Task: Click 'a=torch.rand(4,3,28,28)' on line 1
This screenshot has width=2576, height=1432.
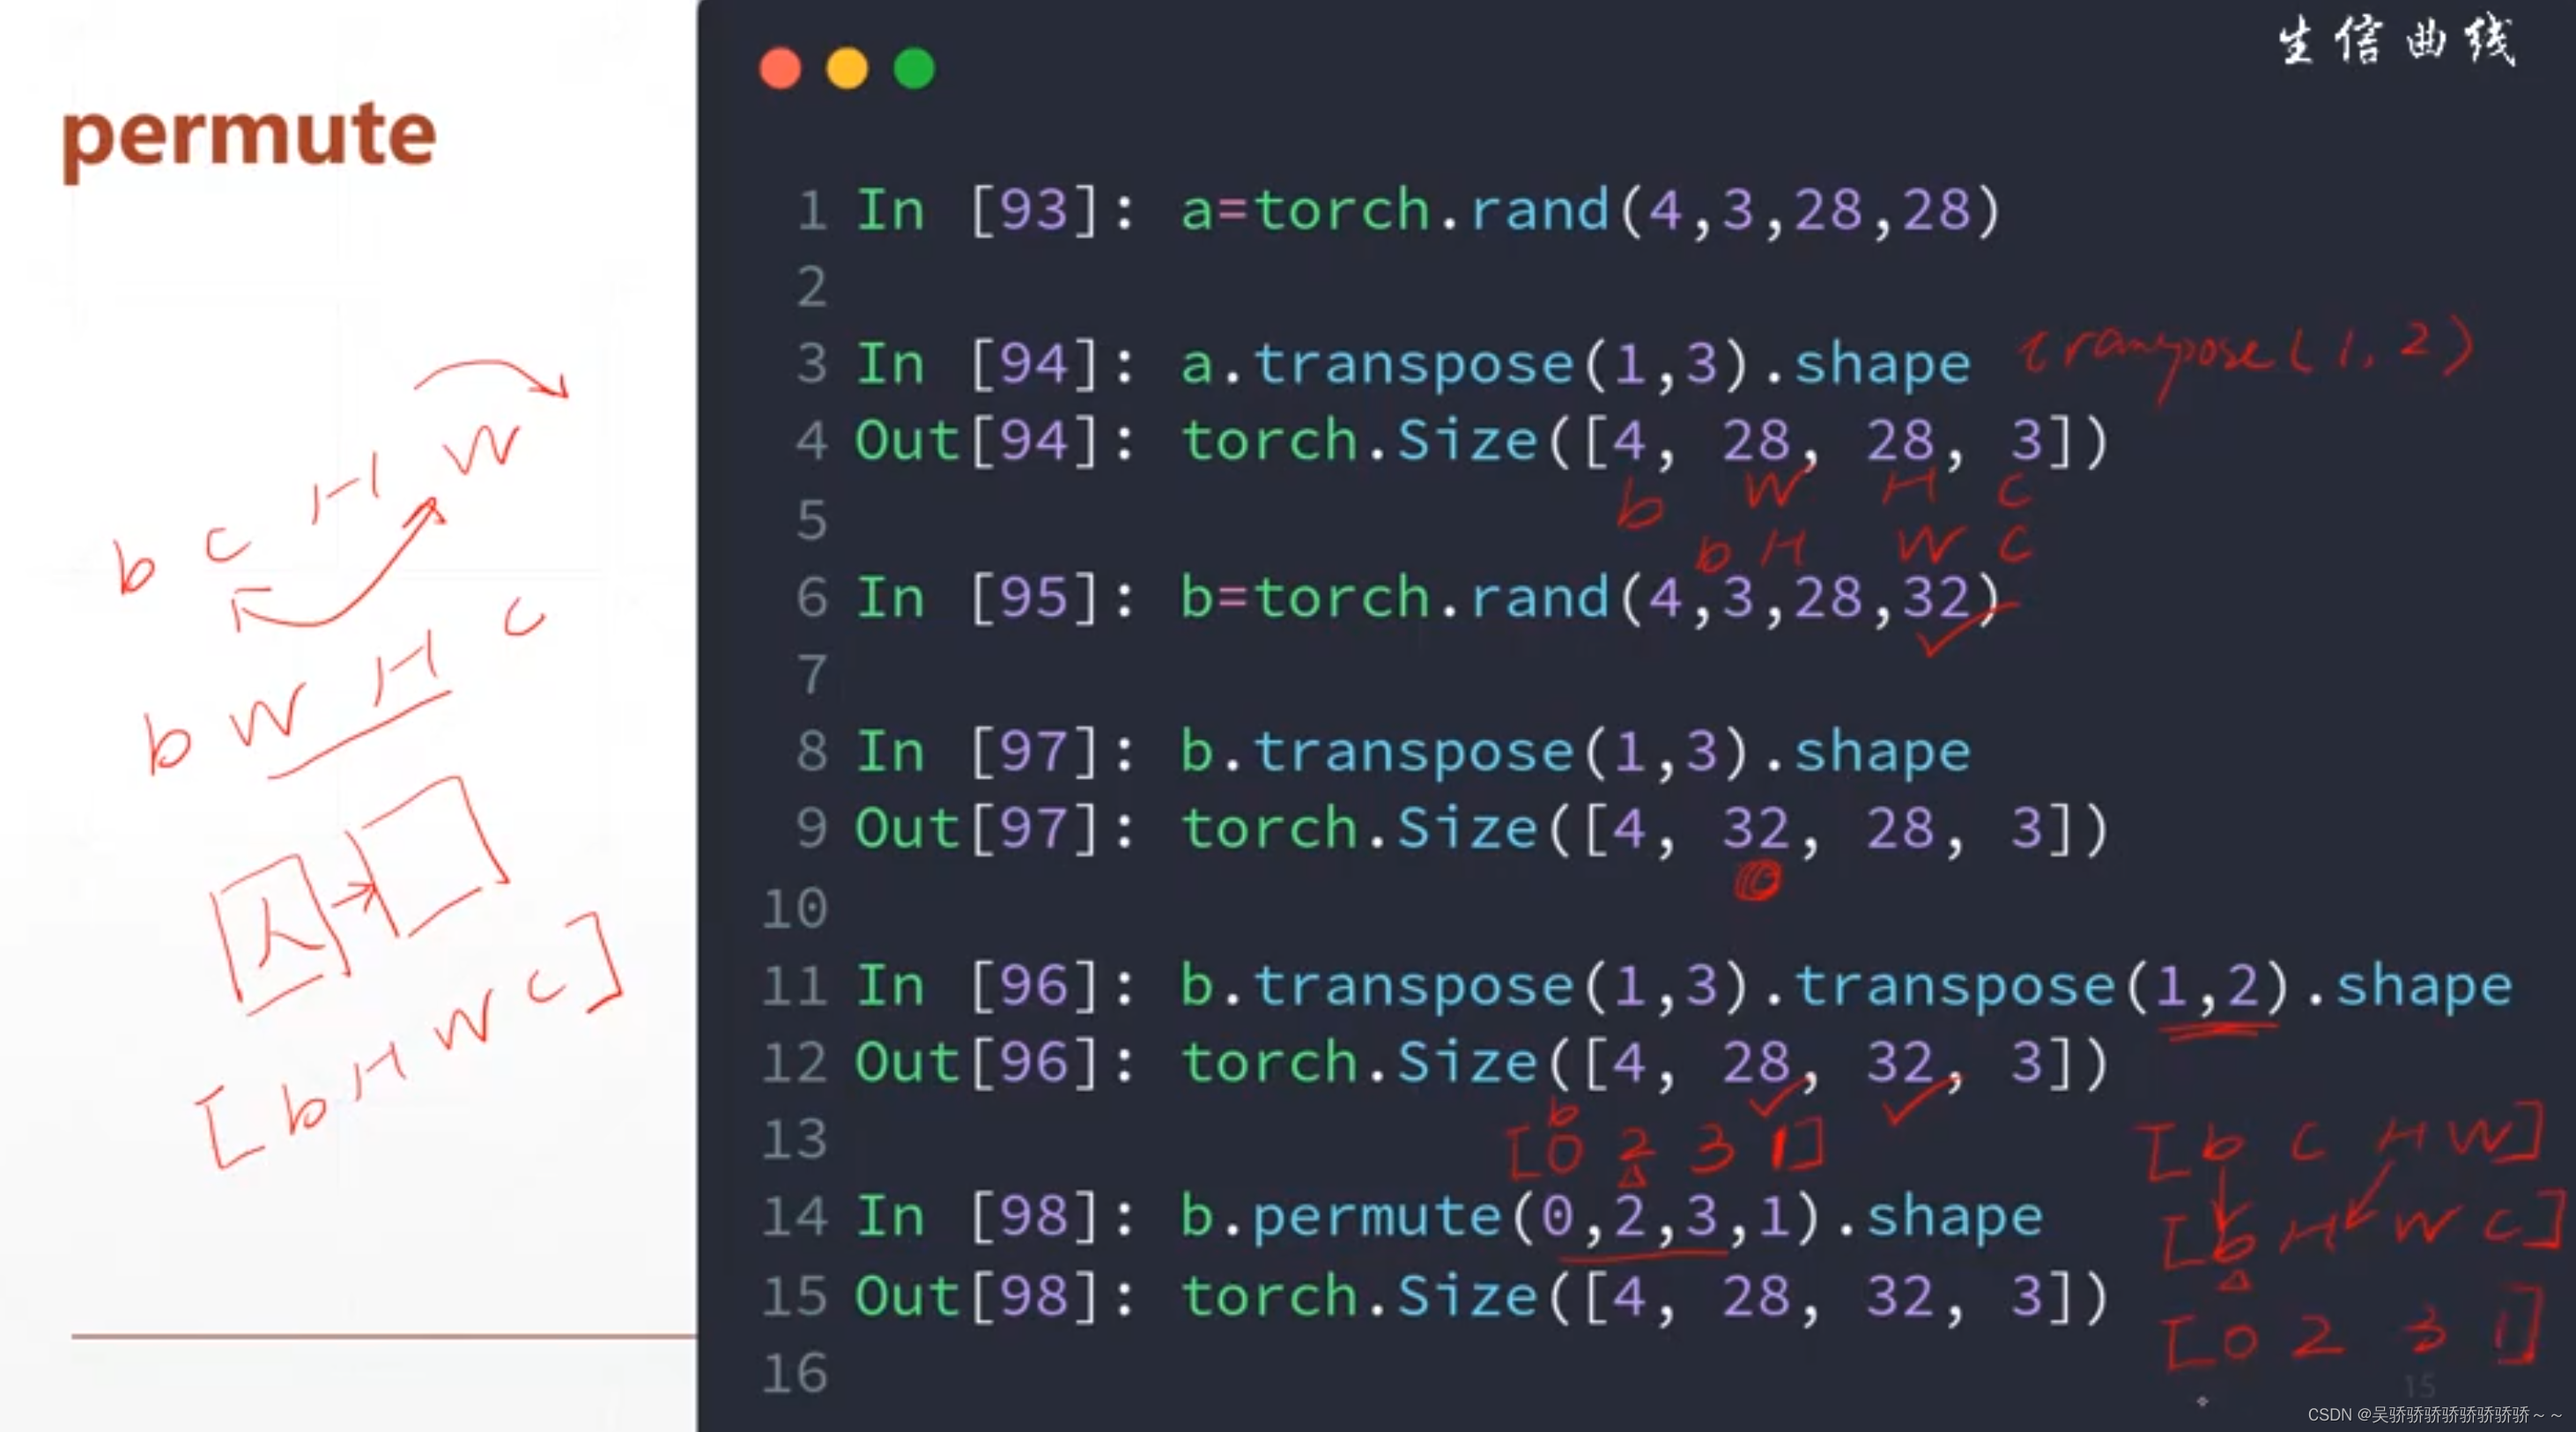Action: click(1591, 211)
